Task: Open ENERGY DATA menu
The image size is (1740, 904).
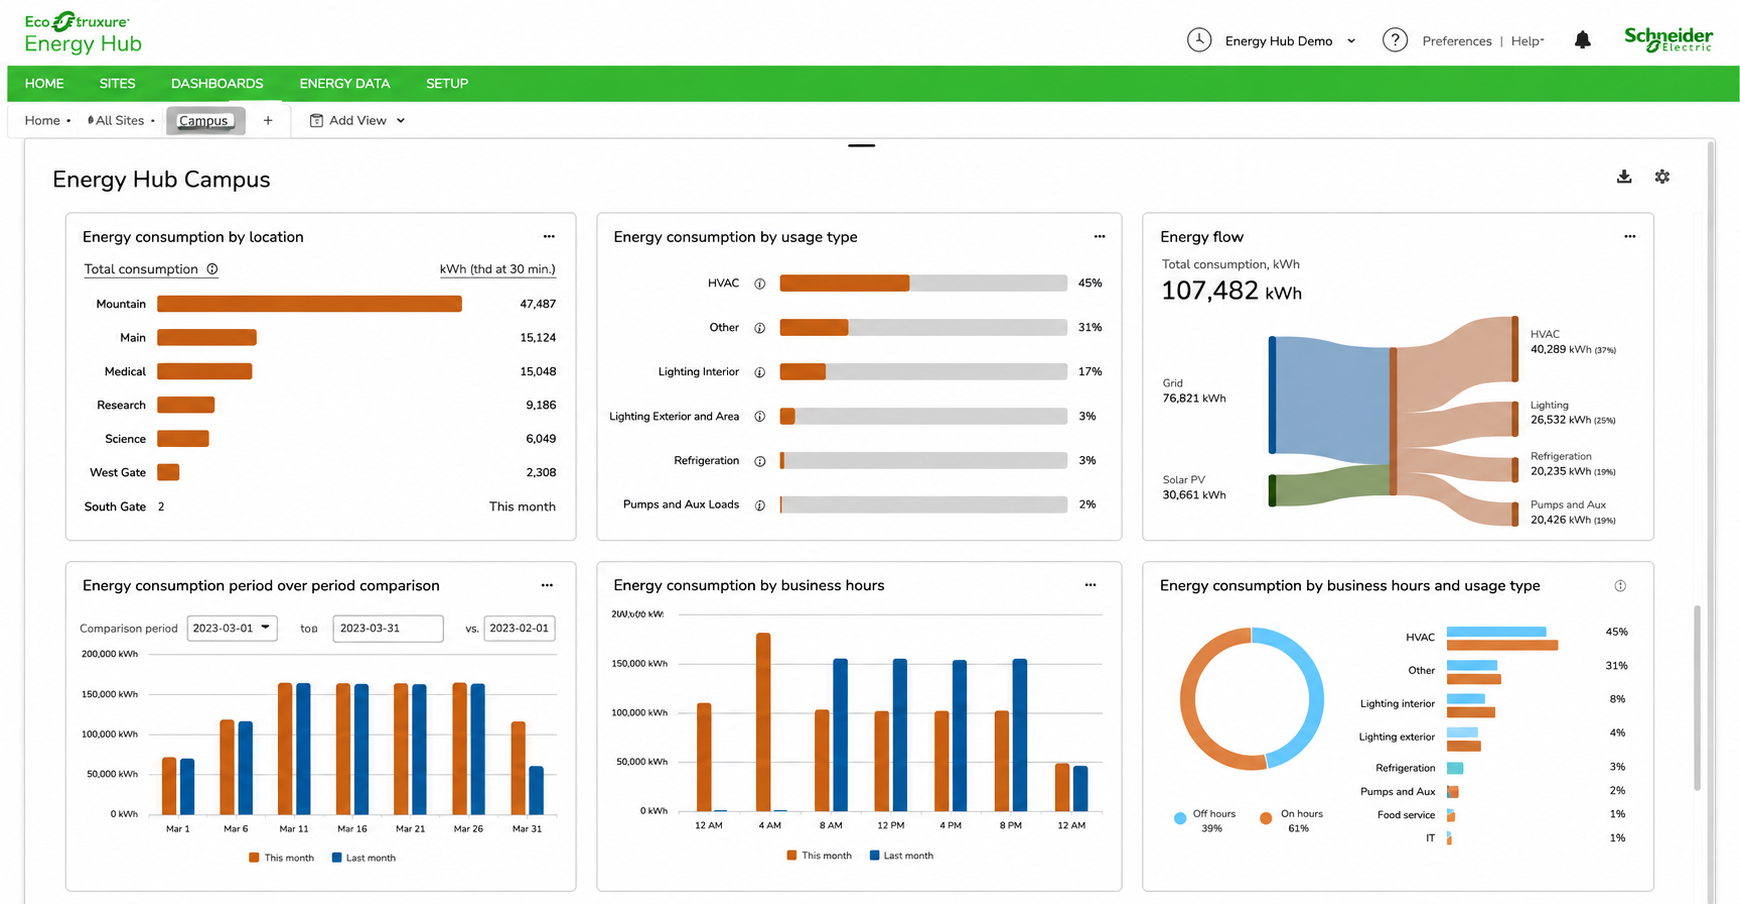Action: tap(345, 84)
